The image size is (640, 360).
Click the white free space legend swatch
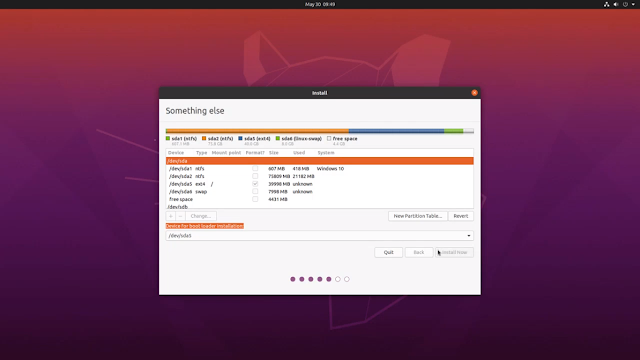pos(329,139)
